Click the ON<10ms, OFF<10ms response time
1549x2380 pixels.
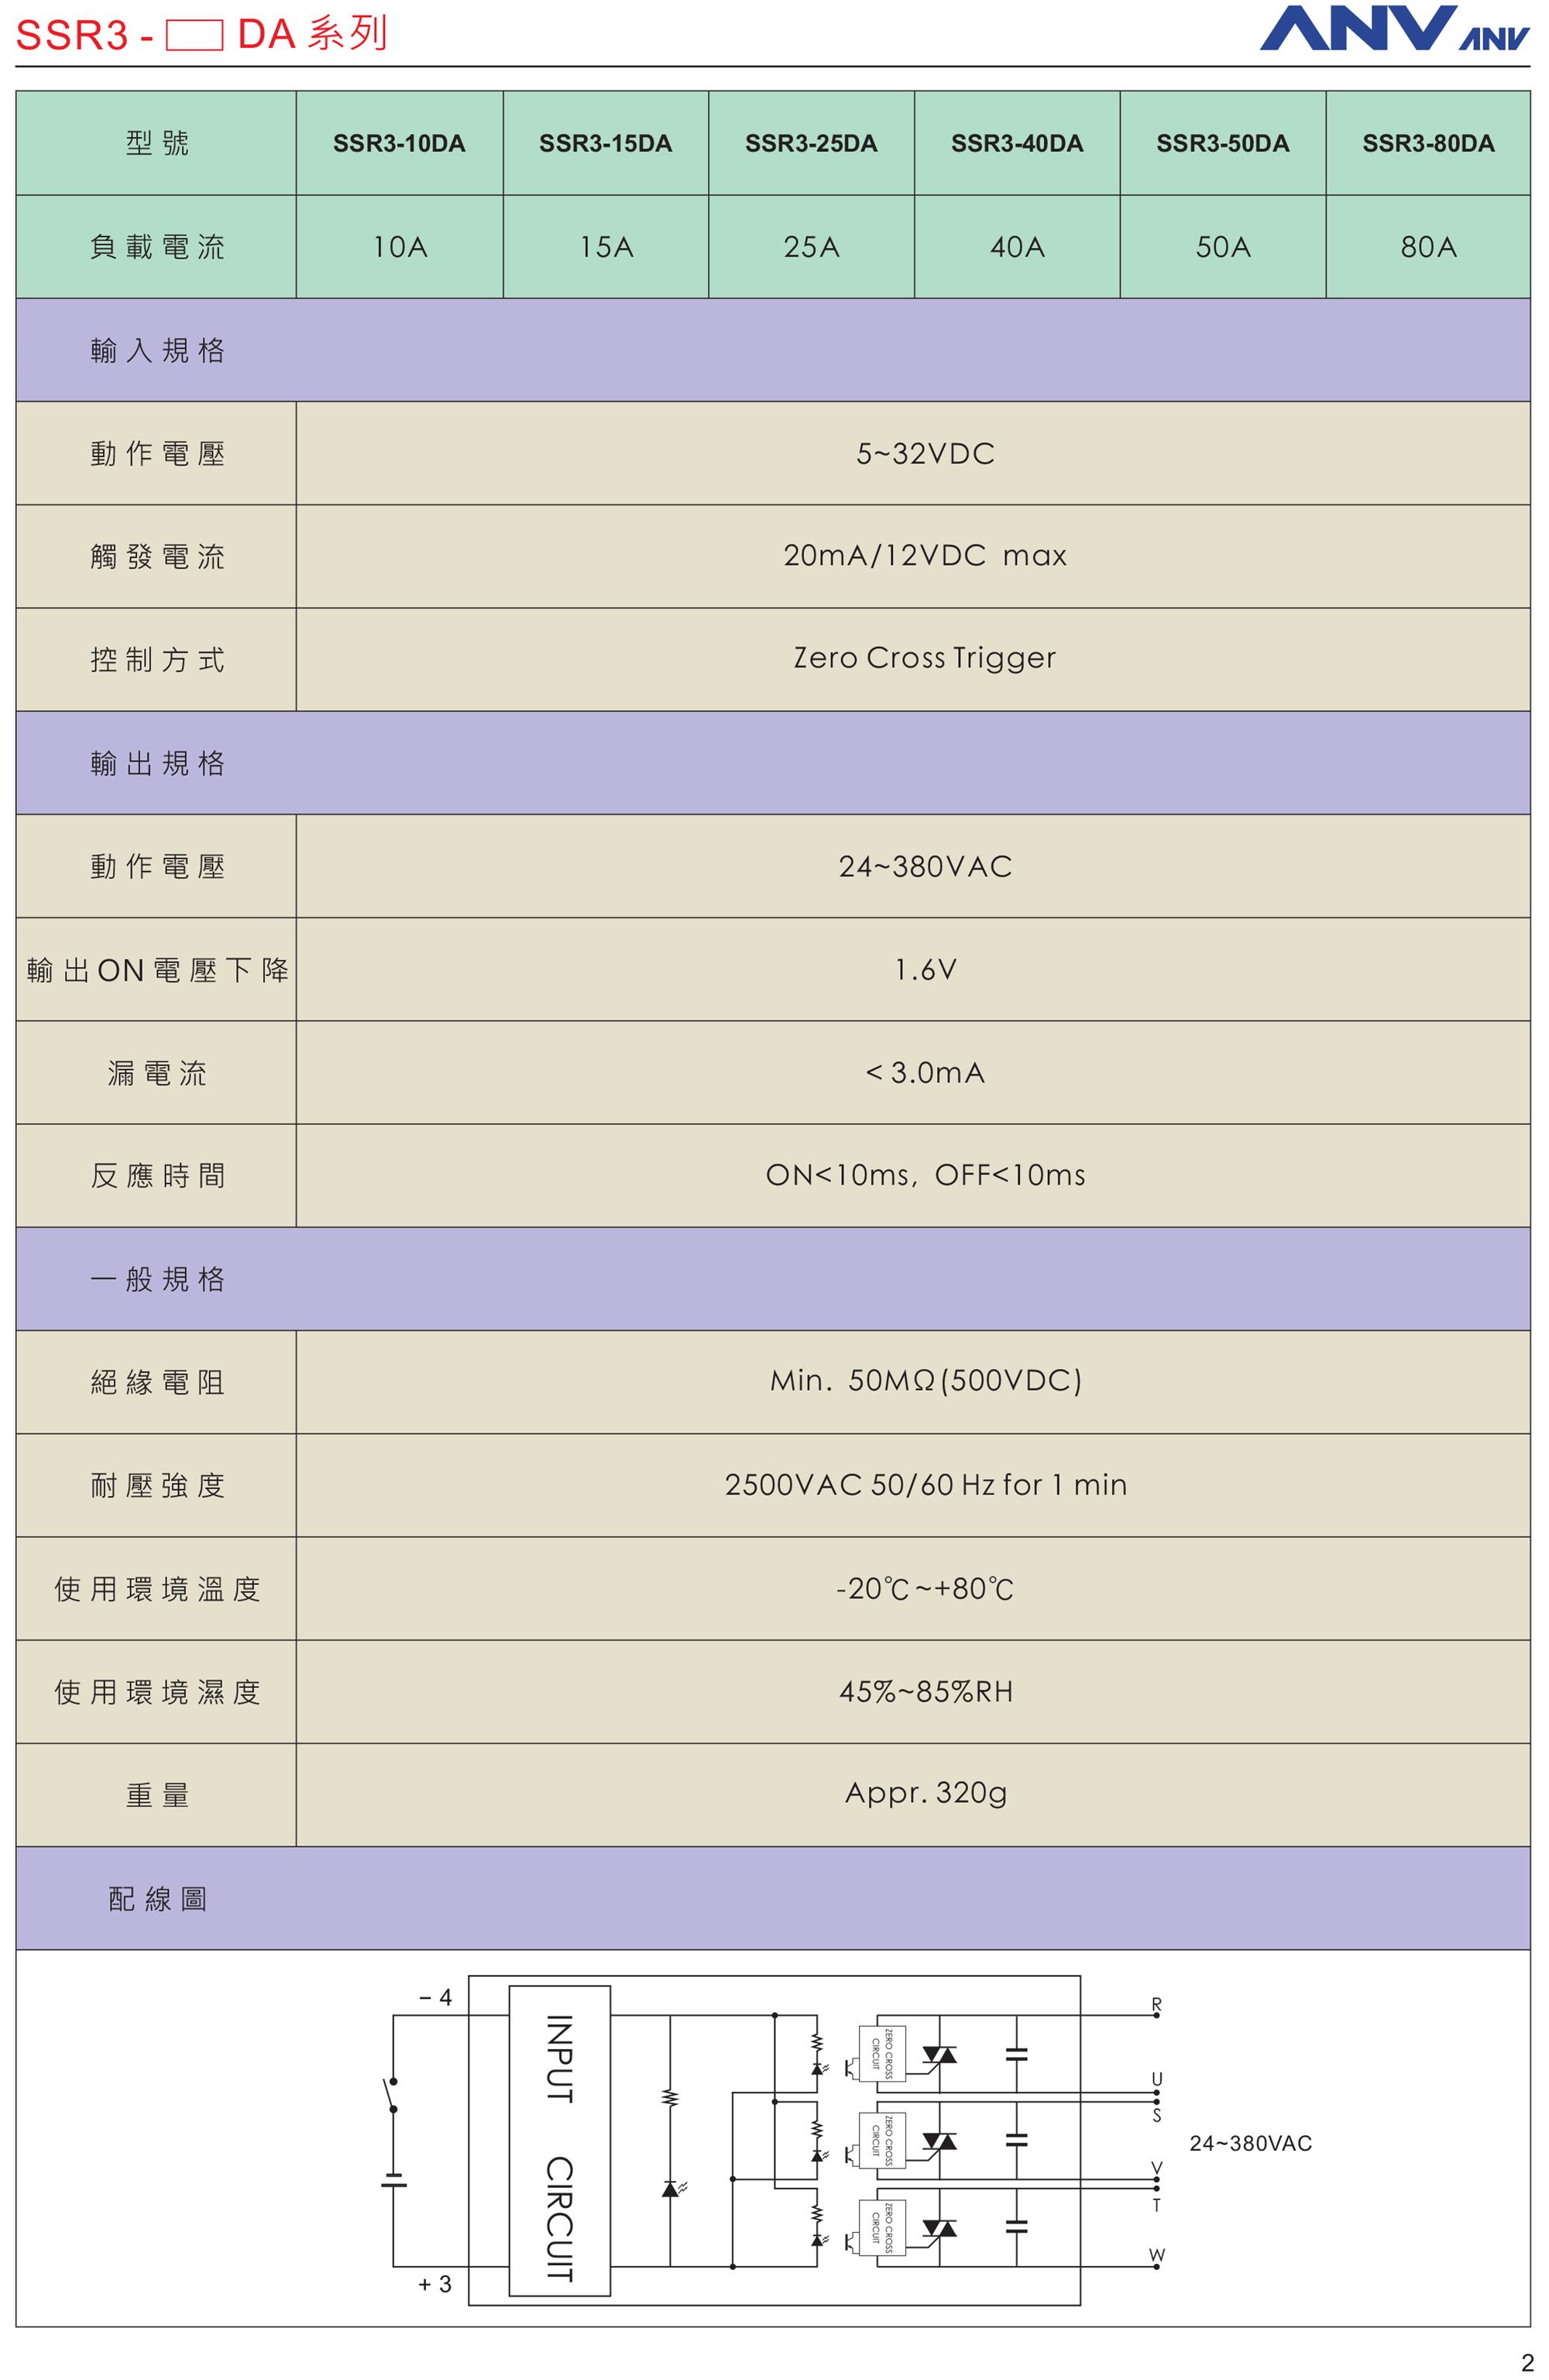pos(925,1175)
